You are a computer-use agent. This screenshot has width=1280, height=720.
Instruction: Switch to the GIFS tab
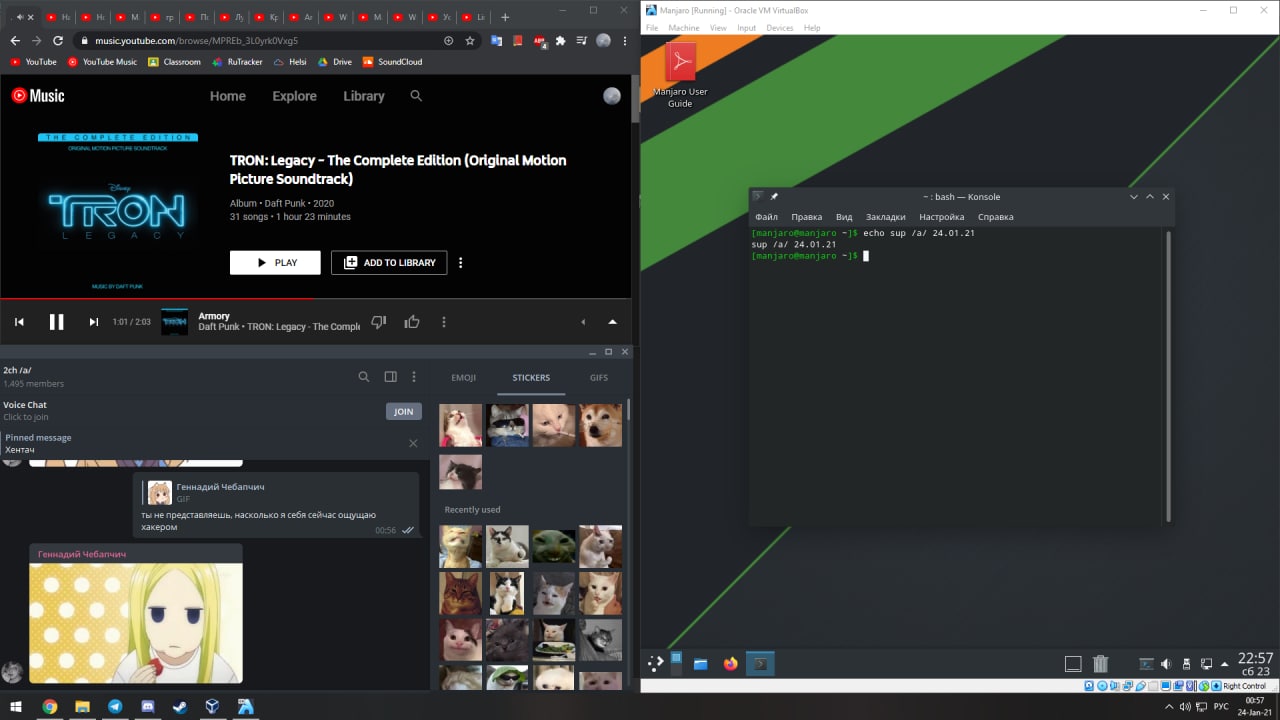click(598, 378)
